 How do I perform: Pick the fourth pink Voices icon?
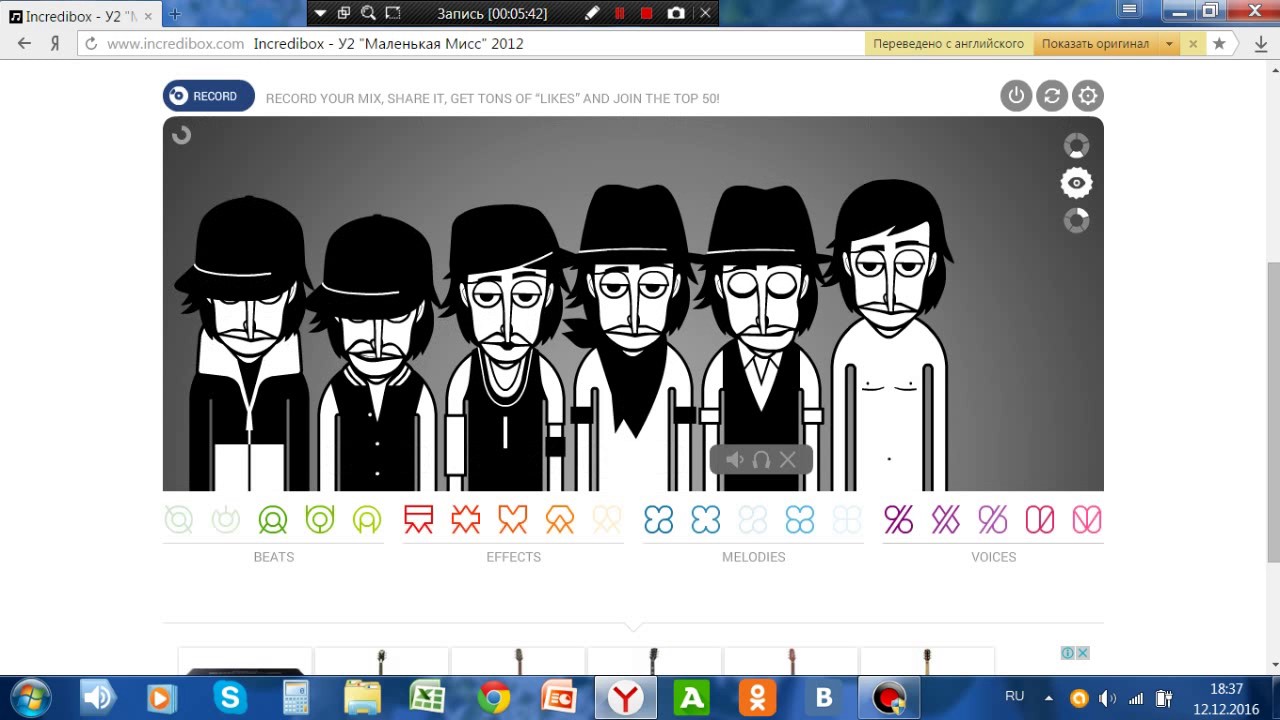pyautogui.click(x=1040, y=520)
